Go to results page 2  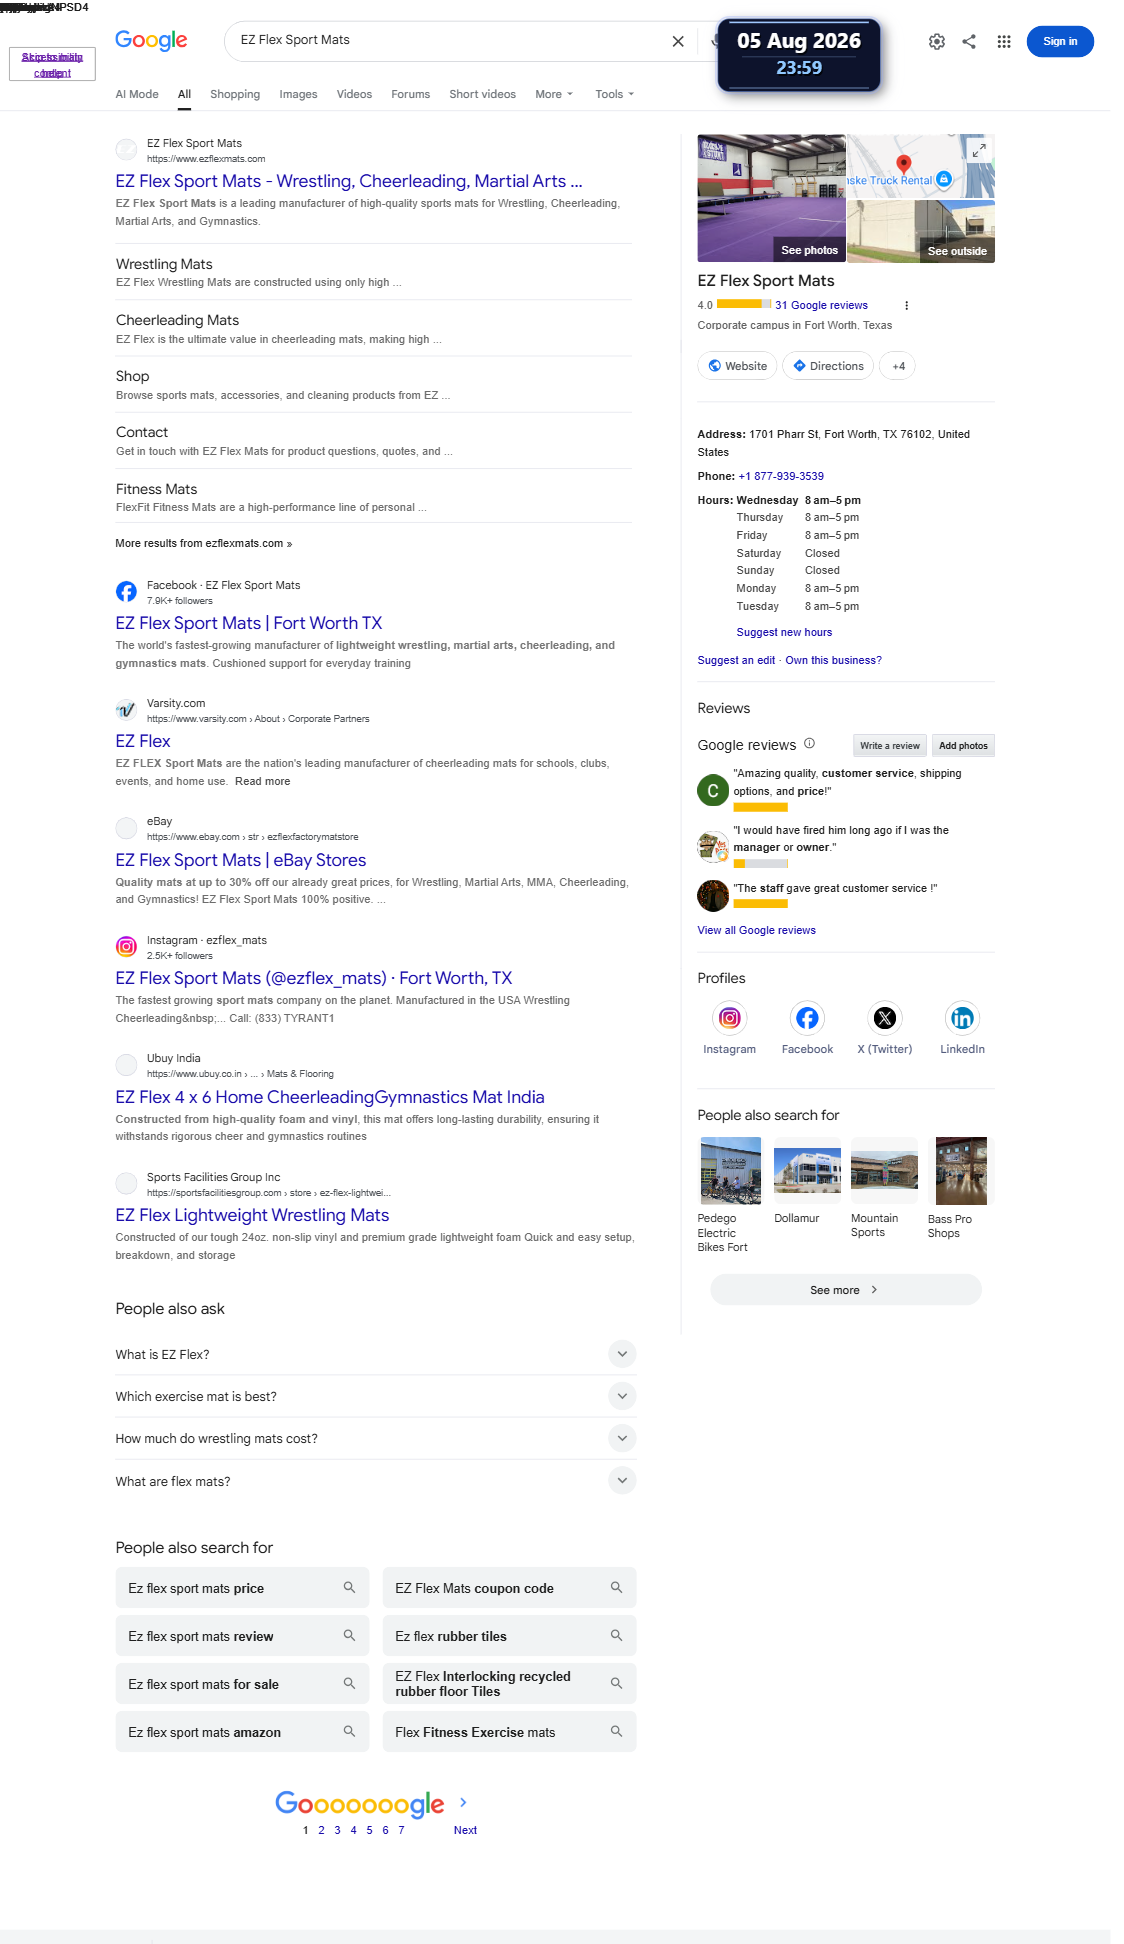321,1830
